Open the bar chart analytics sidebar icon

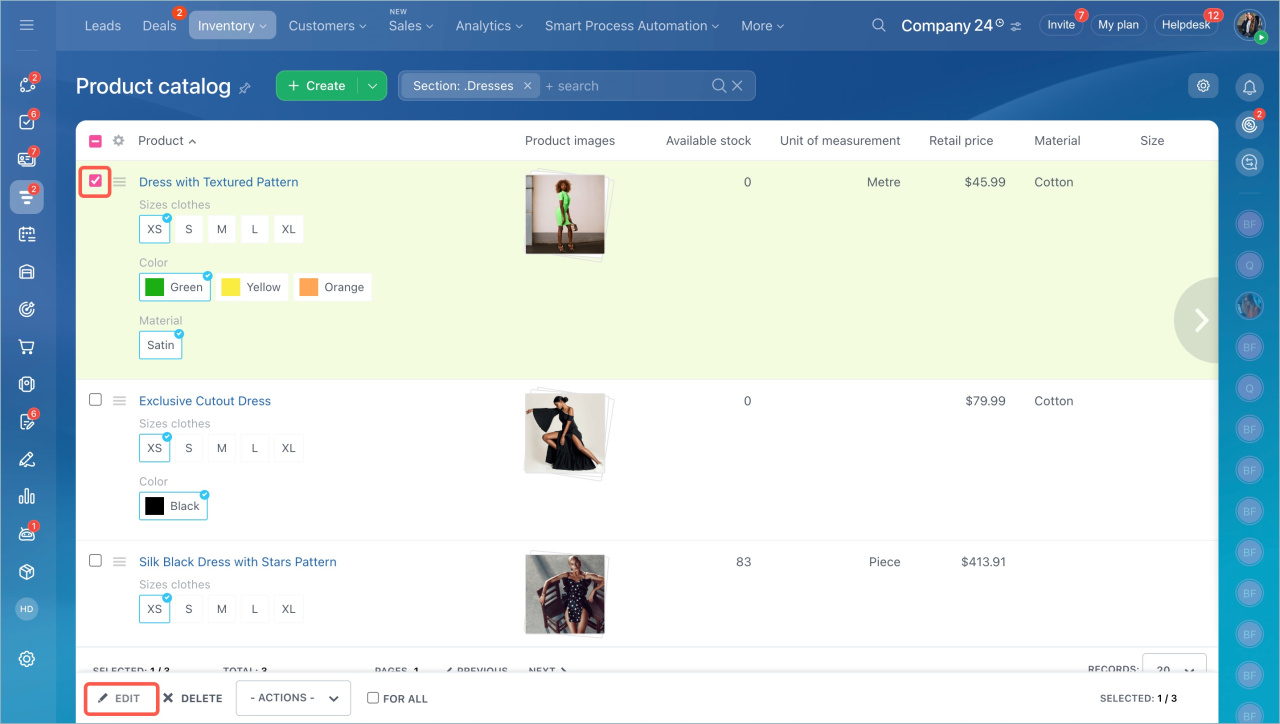[x=27, y=496]
